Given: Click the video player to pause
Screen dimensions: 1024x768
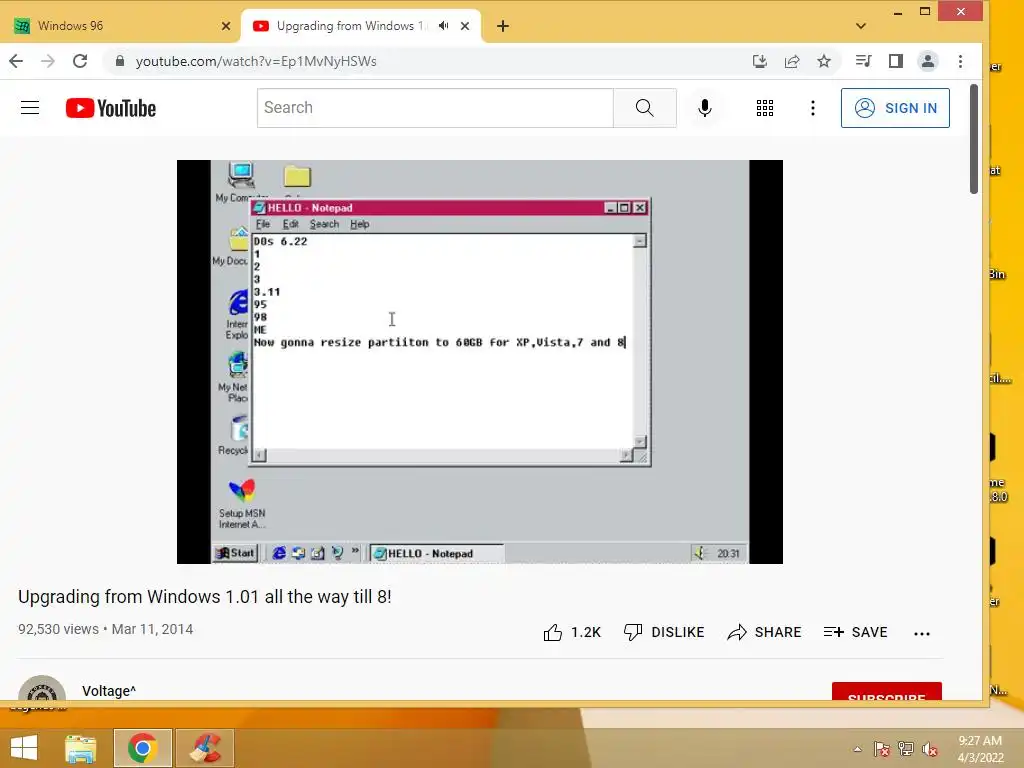Looking at the screenshot, I should point(480,362).
